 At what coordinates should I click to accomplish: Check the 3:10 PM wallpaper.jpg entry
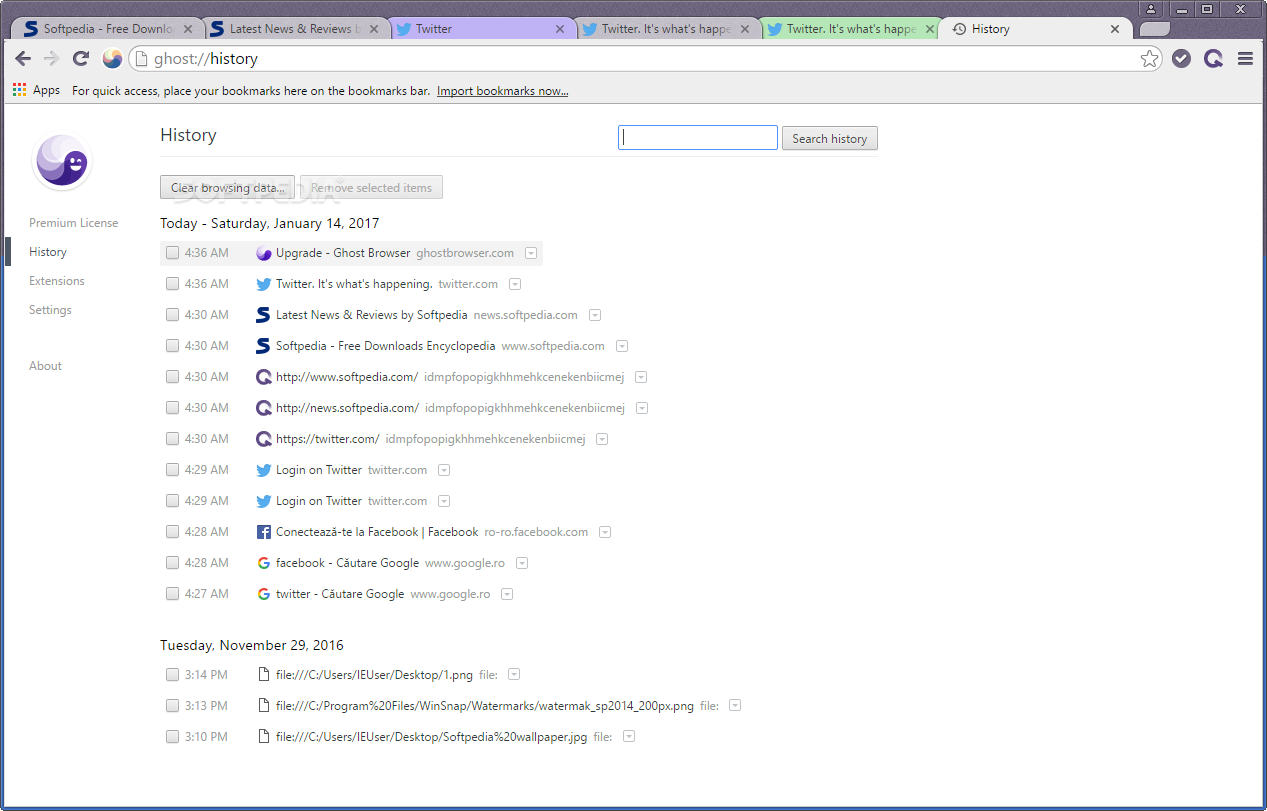point(173,737)
